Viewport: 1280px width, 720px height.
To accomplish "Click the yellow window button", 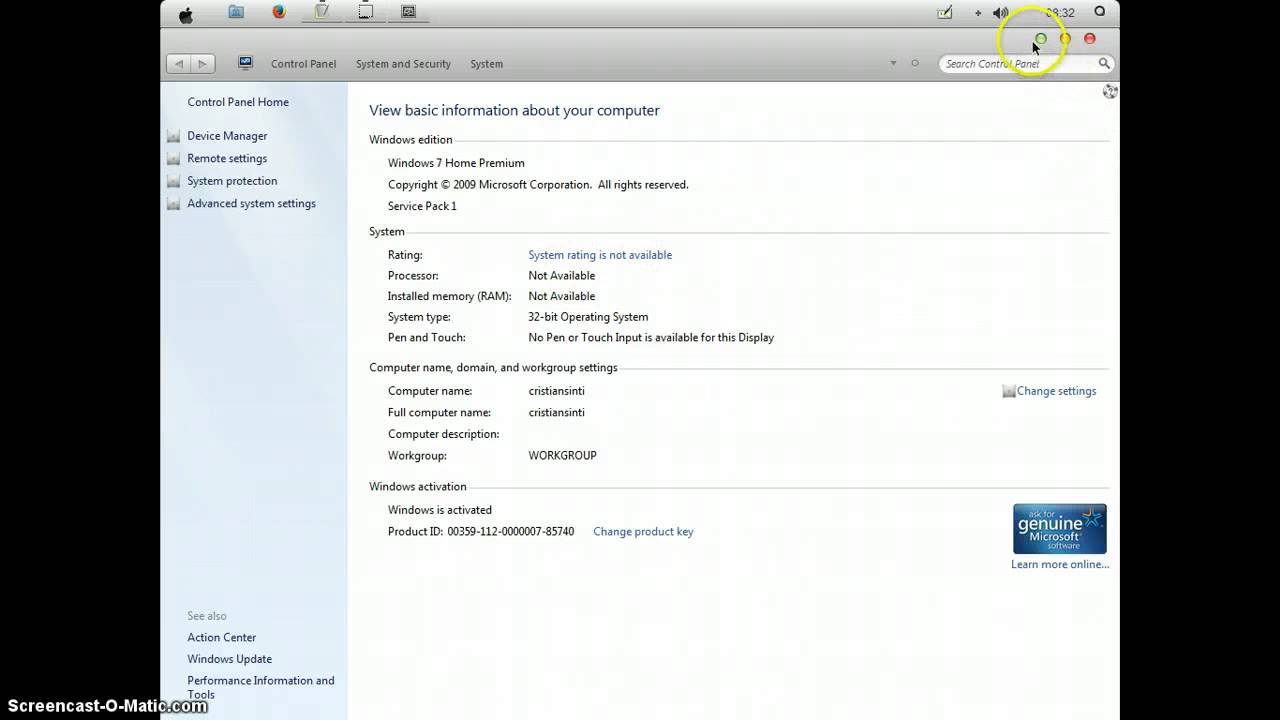I will click(1065, 39).
